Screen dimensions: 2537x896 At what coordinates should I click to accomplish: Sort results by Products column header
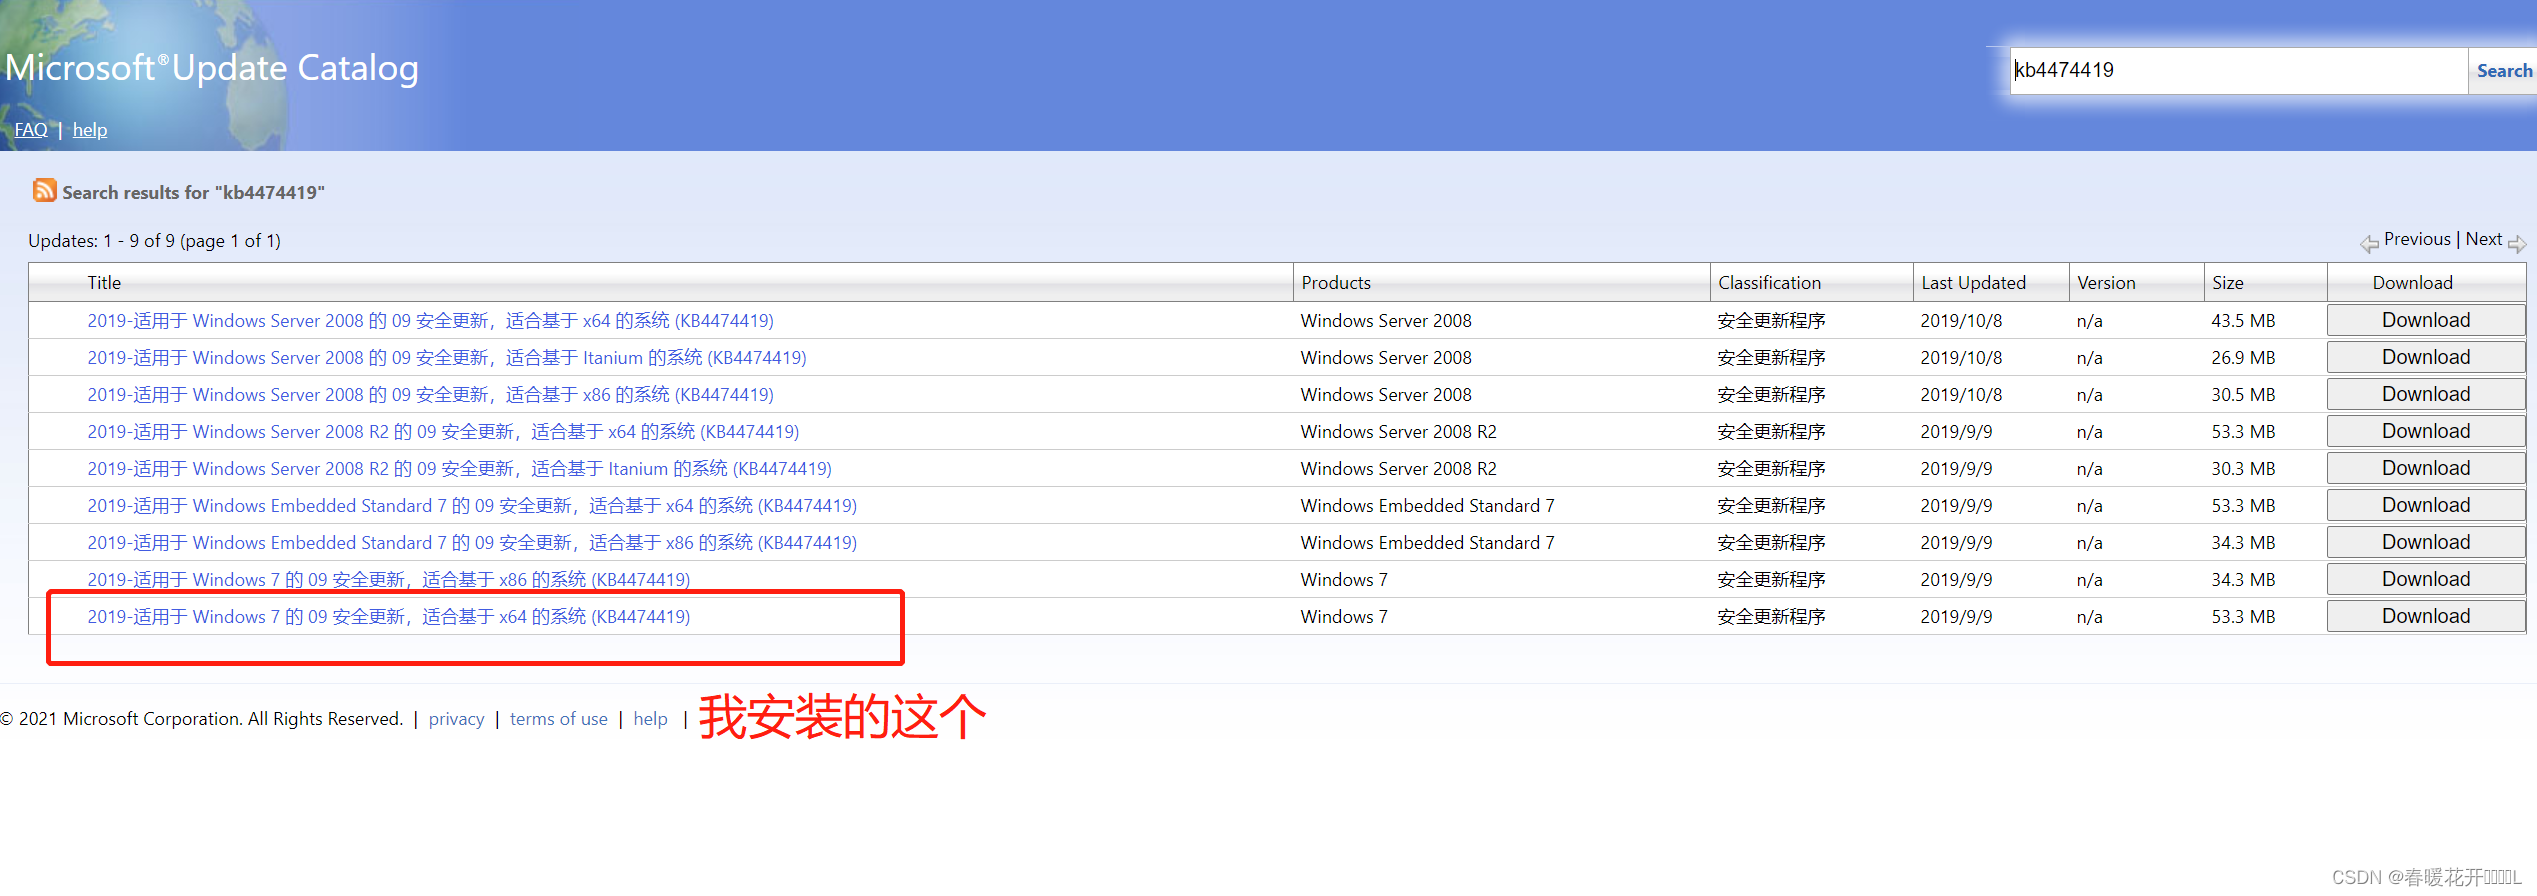coord(1336,283)
